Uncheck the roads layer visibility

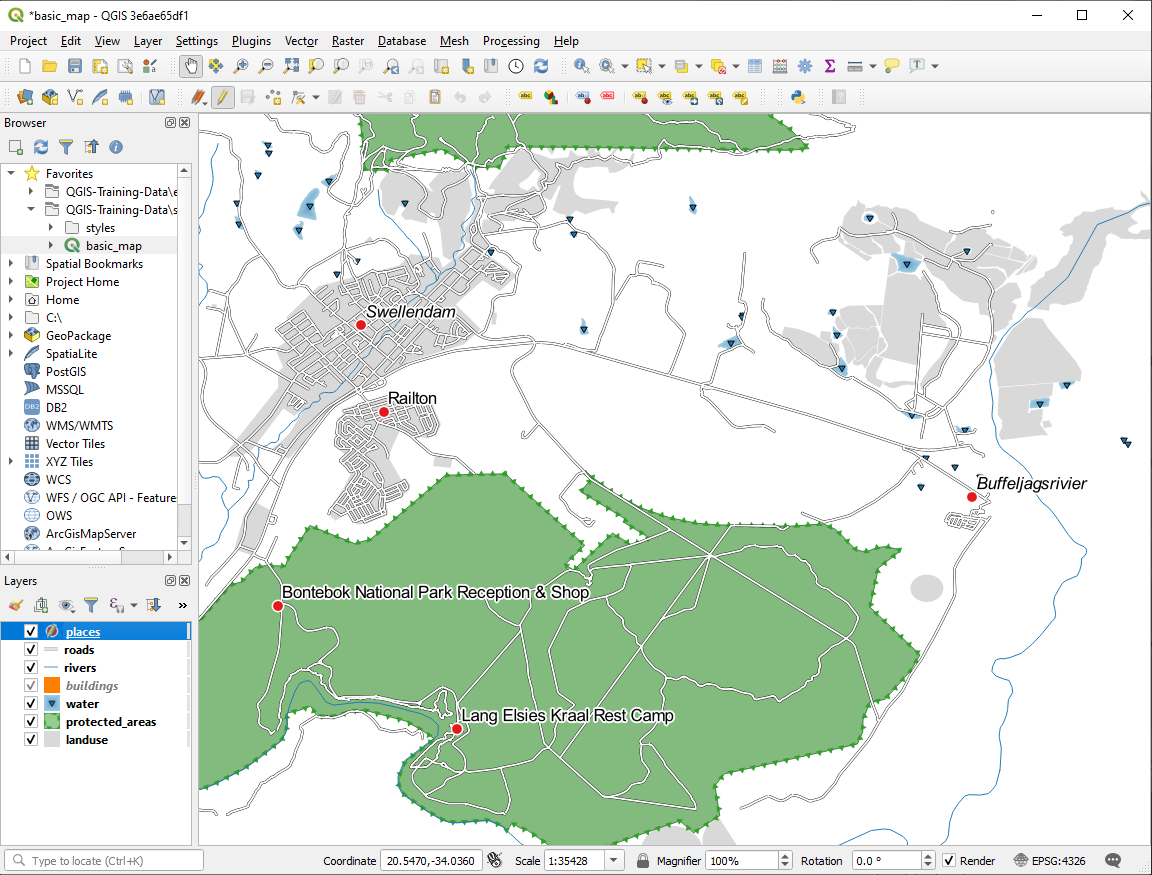point(30,650)
